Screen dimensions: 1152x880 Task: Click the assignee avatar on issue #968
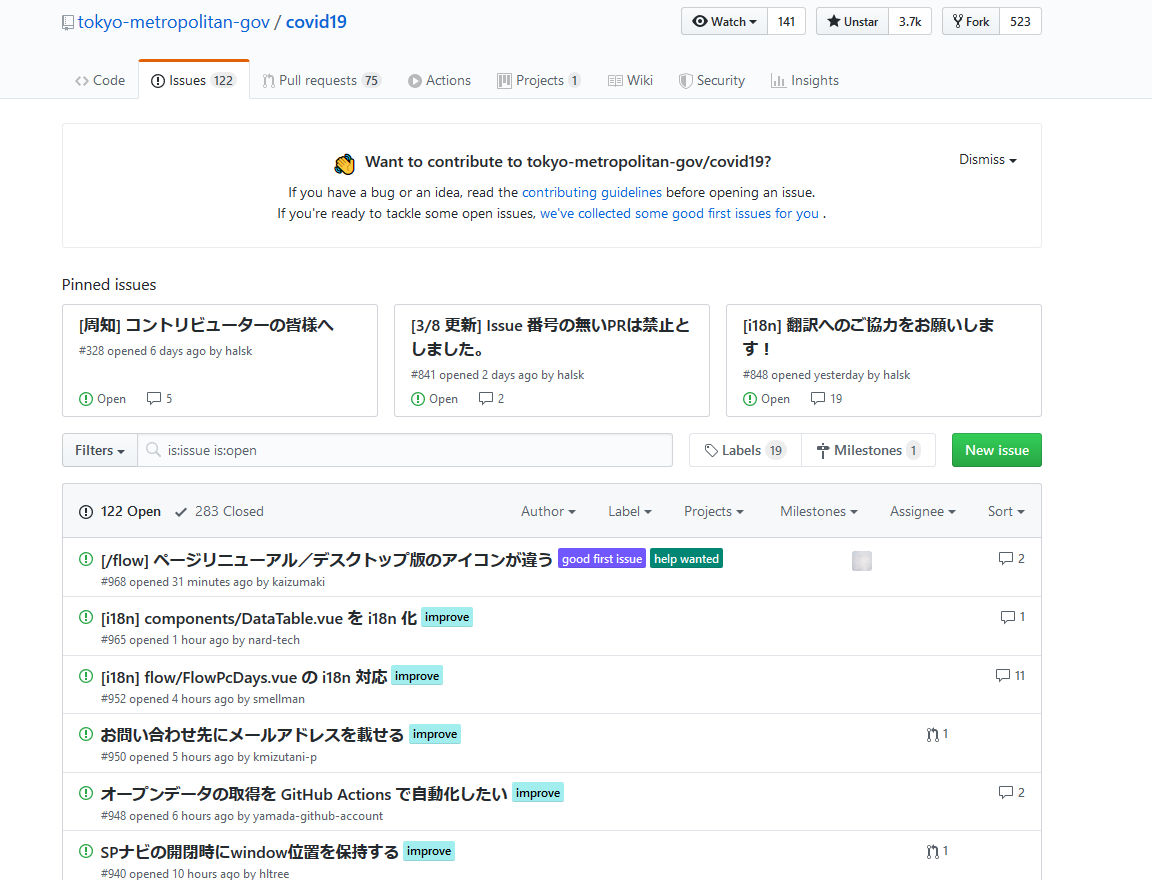click(862, 561)
